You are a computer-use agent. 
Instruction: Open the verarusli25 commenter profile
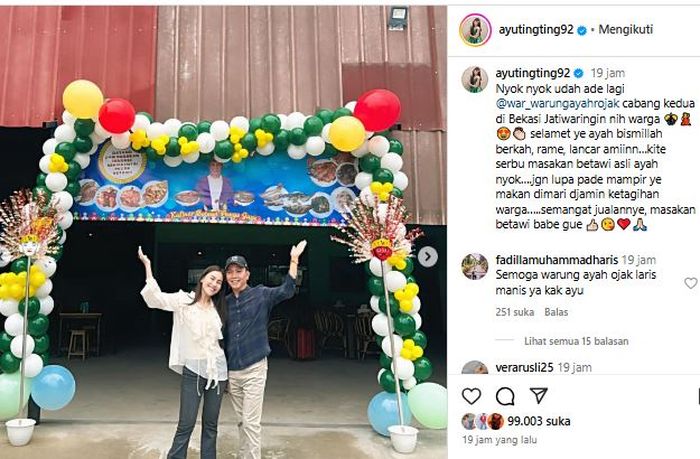(524, 367)
